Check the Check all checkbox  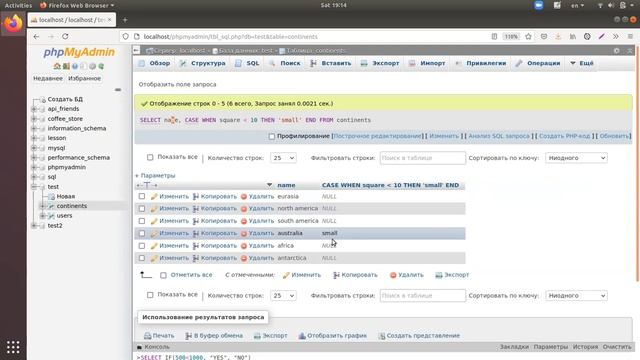pos(163,275)
